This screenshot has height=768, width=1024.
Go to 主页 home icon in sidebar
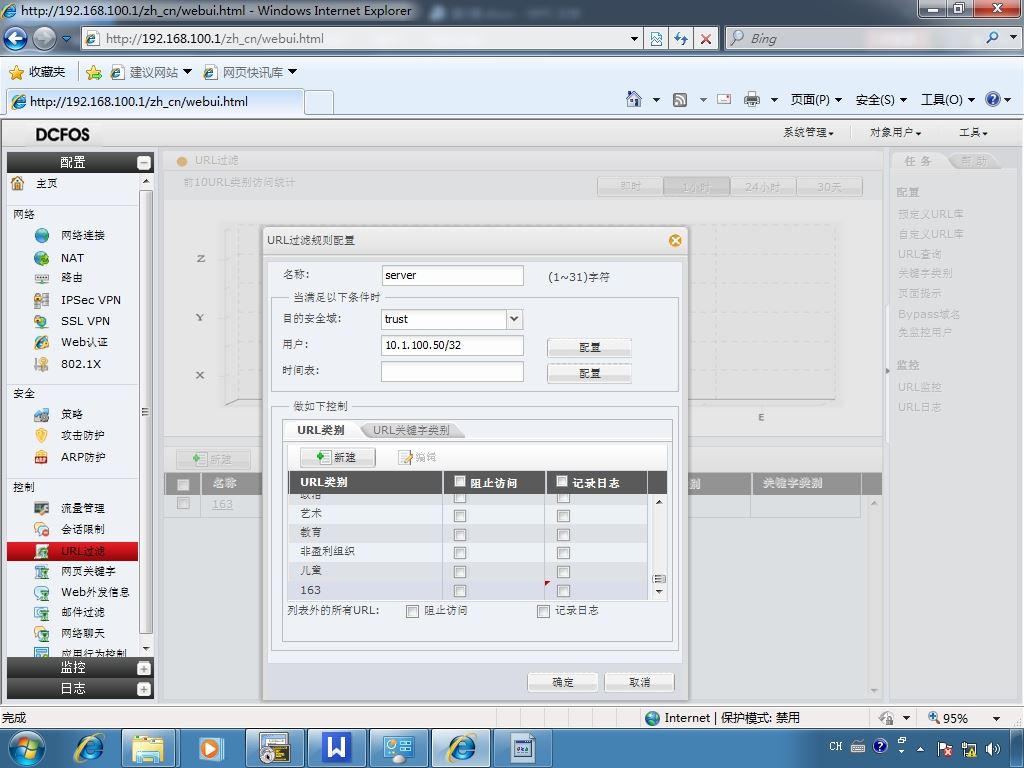pyautogui.click(x=18, y=183)
